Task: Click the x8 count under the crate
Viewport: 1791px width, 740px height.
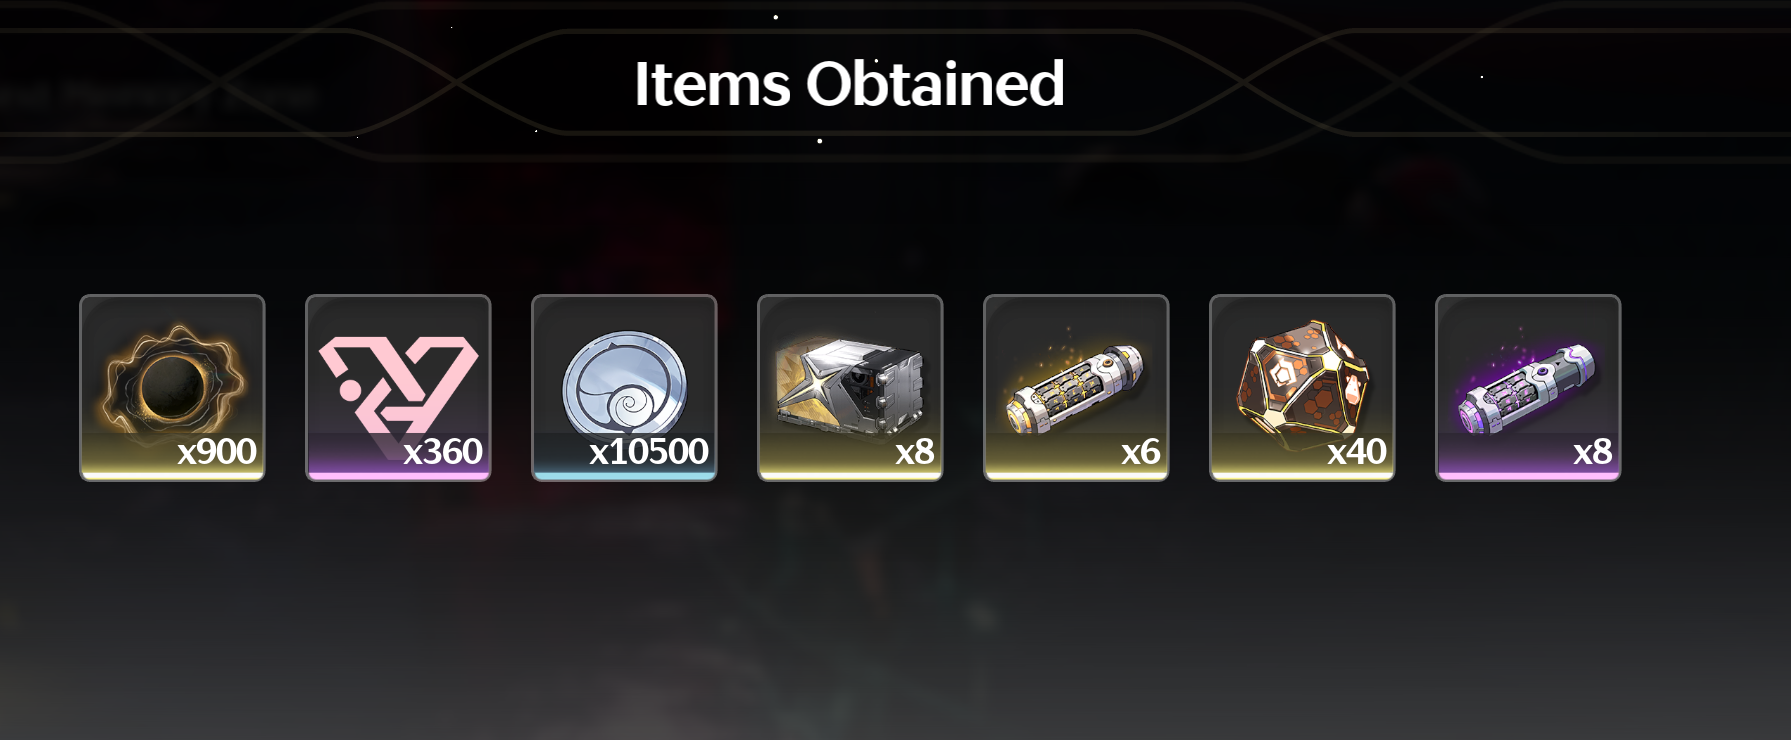Action: click(915, 452)
